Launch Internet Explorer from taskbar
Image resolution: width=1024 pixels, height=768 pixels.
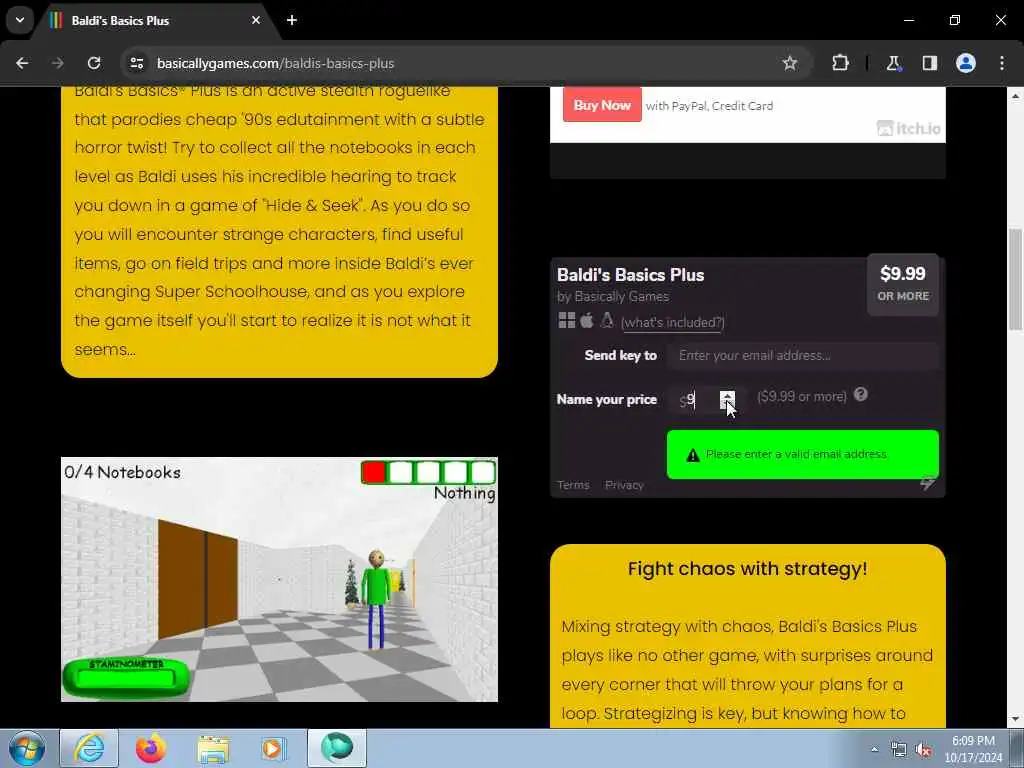[x=89, y=748]
